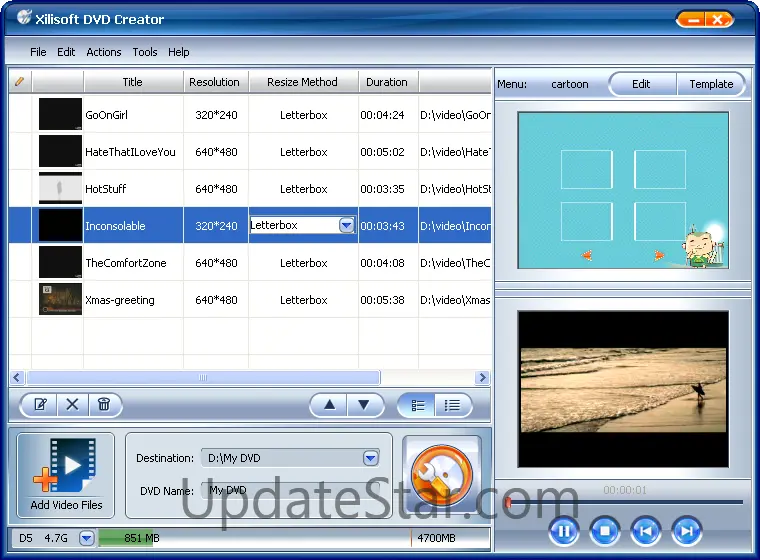The height and width of the screenshot is (560, 760).
Task: Click the right orange arrow in menu preview
Action: (x=659, y=255)
